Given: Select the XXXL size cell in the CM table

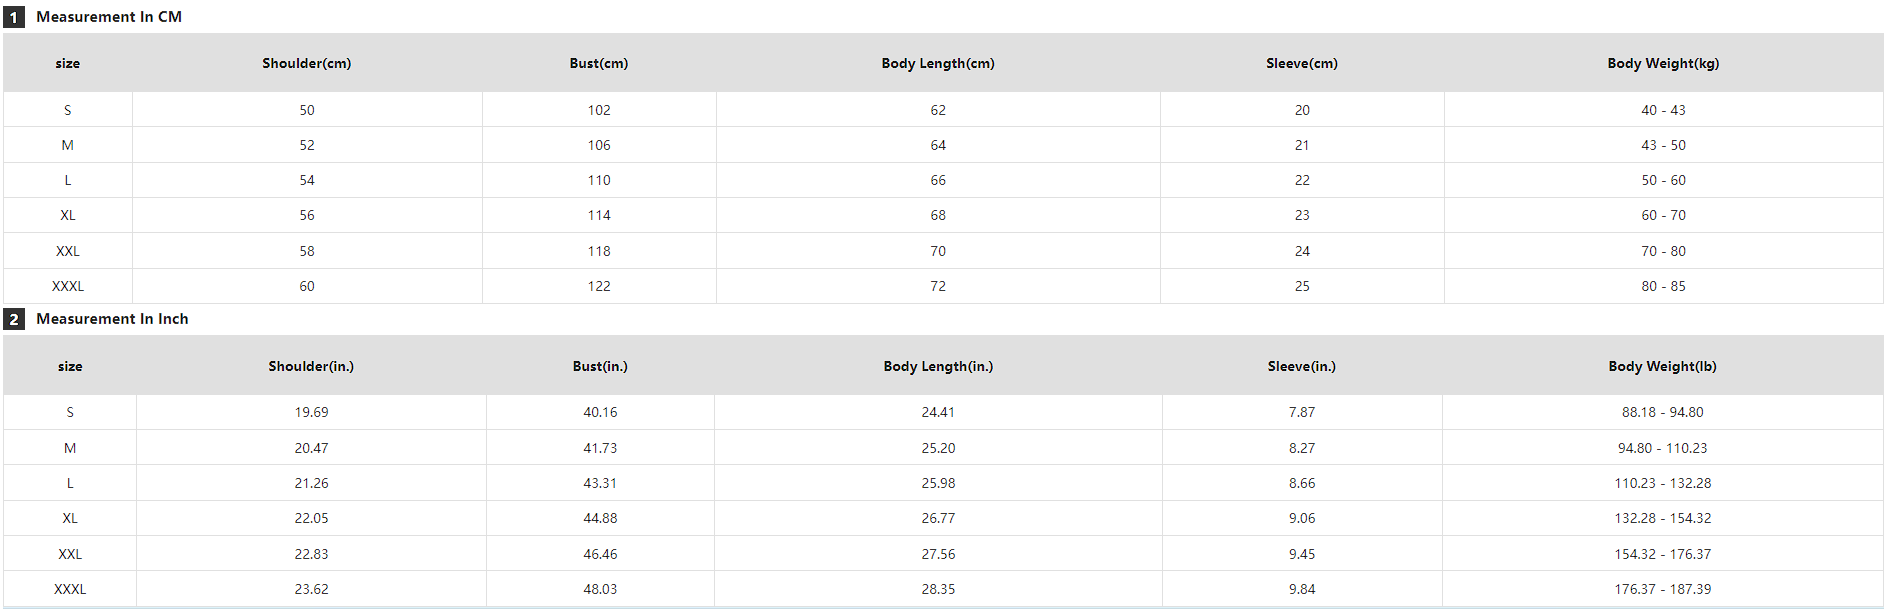Looking at the screenshot, I should pyautogui.click(x=68, y=286).
